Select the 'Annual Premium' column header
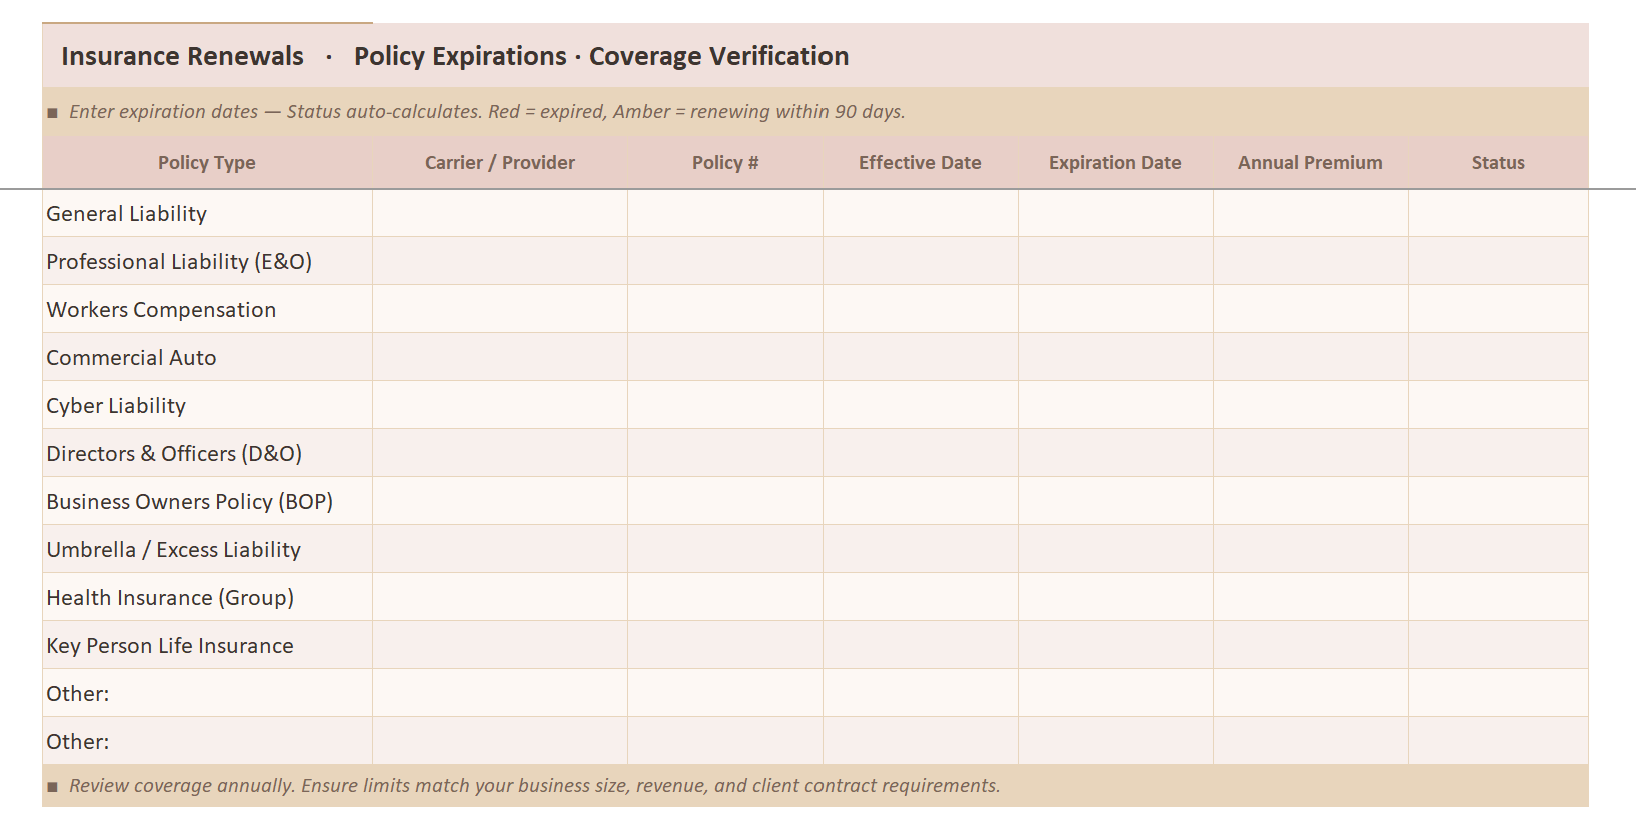1636x840 pixels. pos(1310,163)
